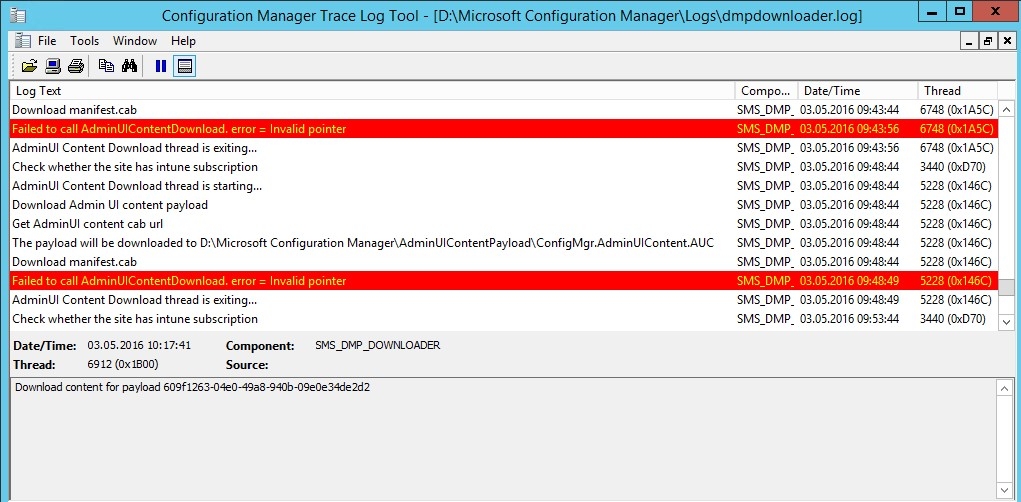The height and width of the screenshot is (502, 1021).
Task: Click the Open on server computer icon
Action: tap(53, 66)
